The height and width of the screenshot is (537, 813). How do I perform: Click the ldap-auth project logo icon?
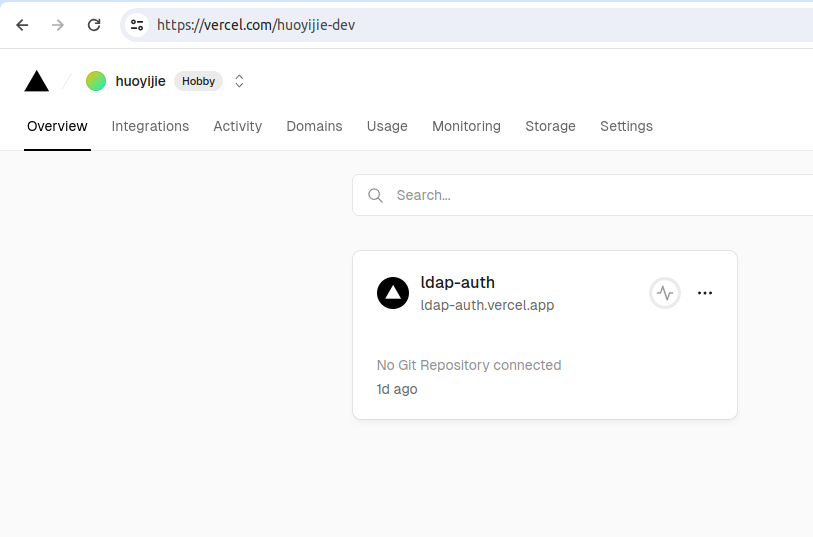tap(393, 293)
